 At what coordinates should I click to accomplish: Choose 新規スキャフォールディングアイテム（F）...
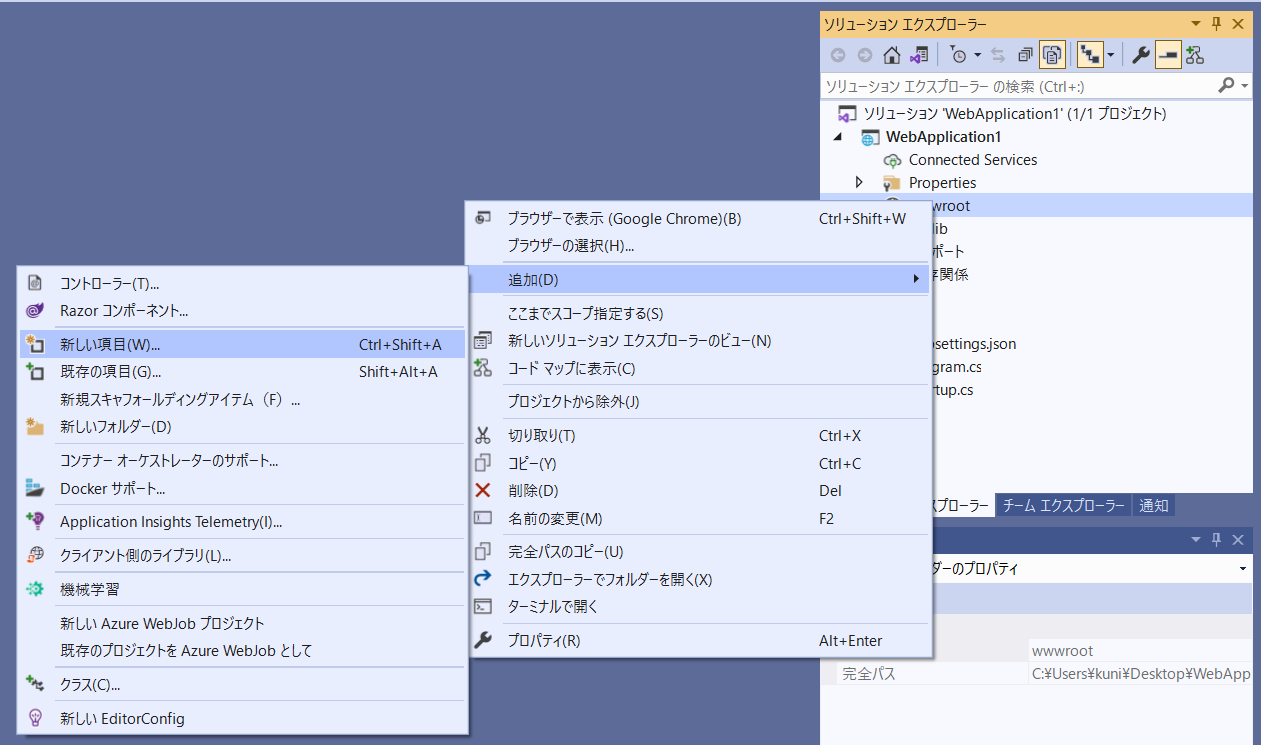coord(242,400)
